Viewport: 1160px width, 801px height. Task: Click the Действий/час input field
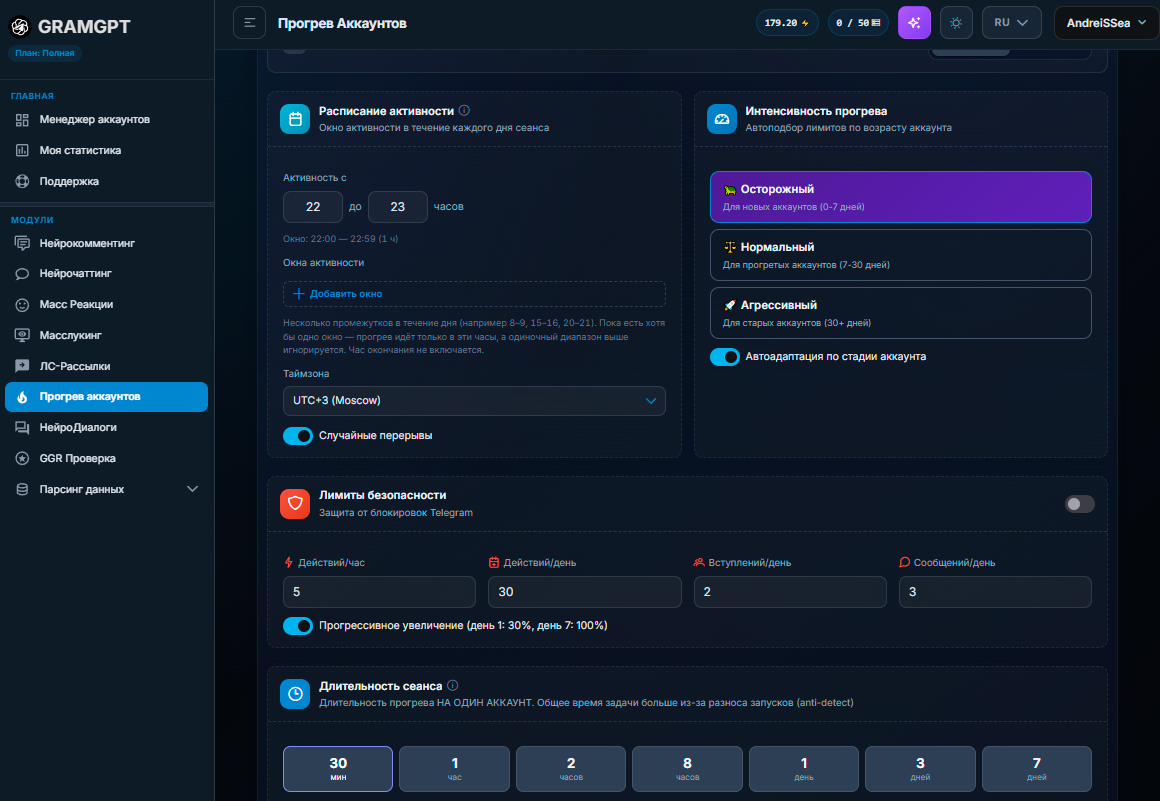pyautogui.click(x=380, y=592)
